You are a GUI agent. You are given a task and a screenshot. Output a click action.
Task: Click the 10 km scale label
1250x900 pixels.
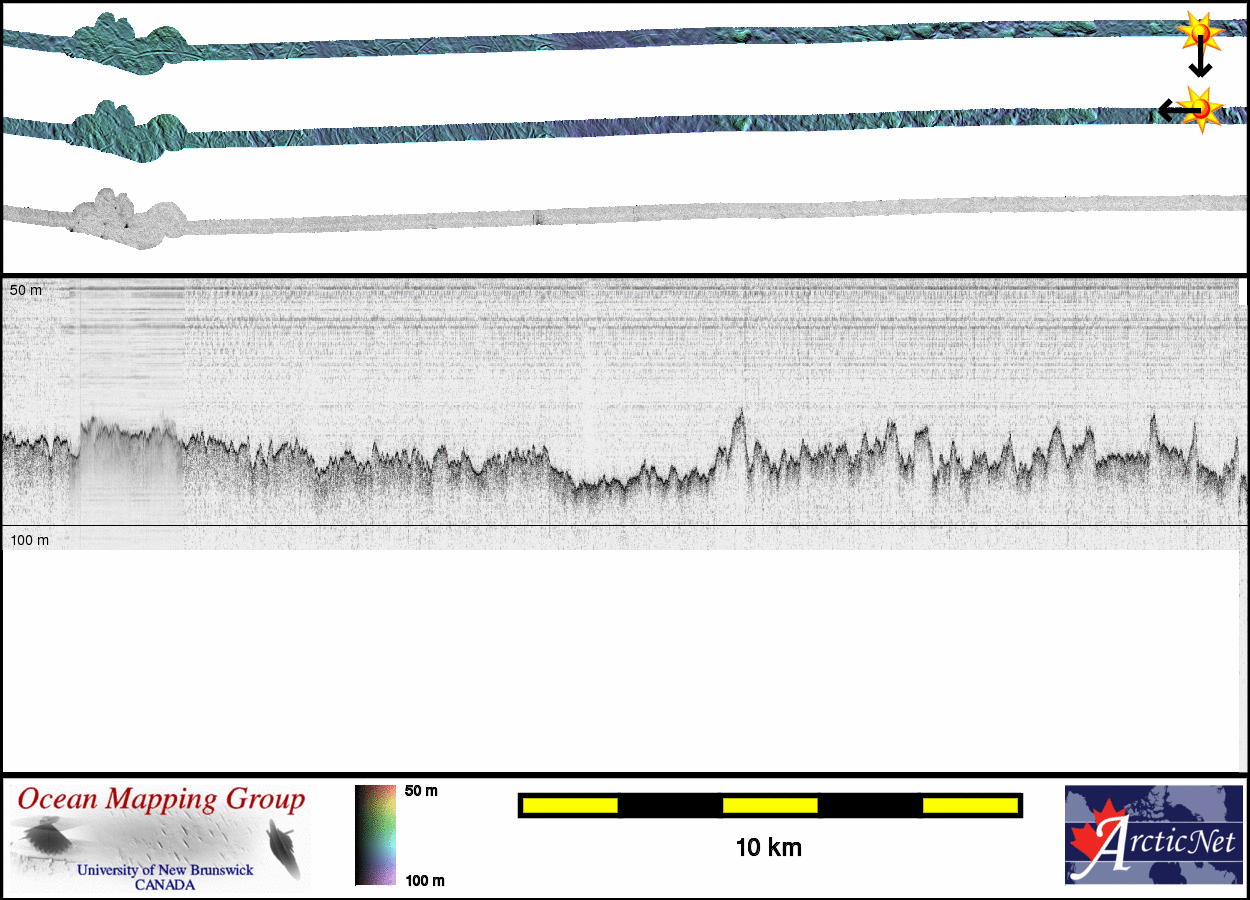point(768,848)
